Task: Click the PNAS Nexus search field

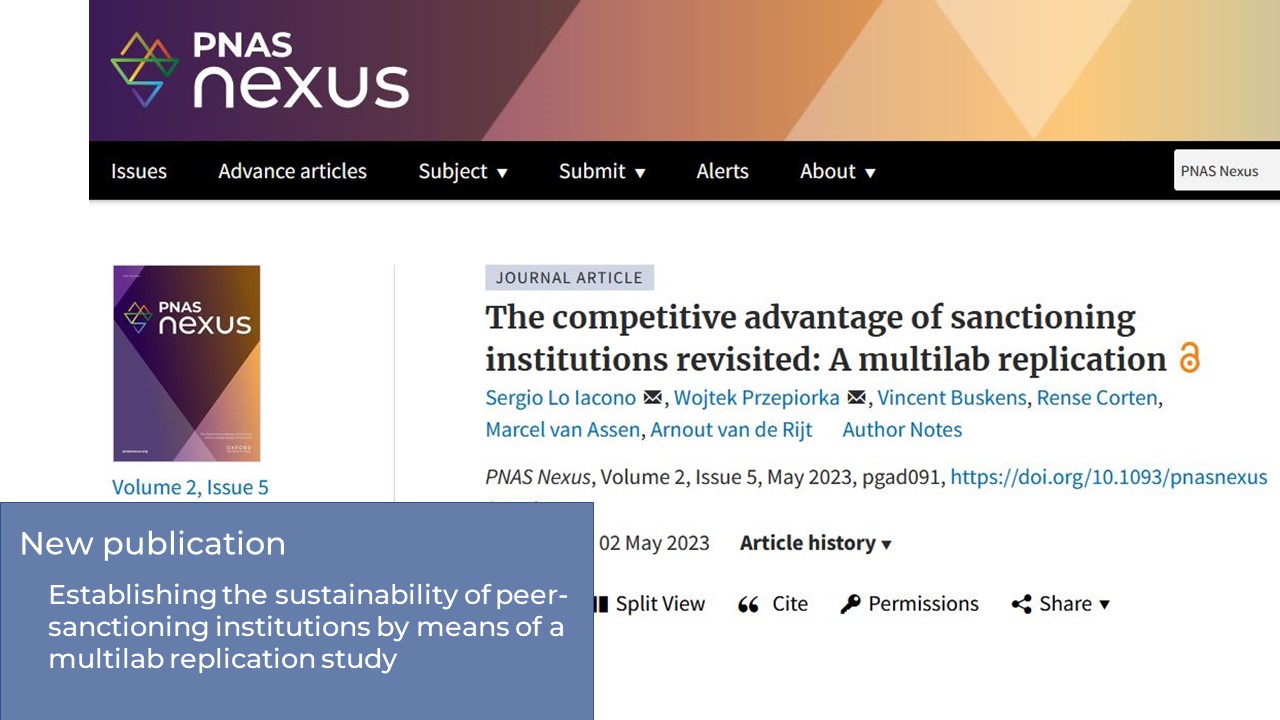Action: point(1227,171)
